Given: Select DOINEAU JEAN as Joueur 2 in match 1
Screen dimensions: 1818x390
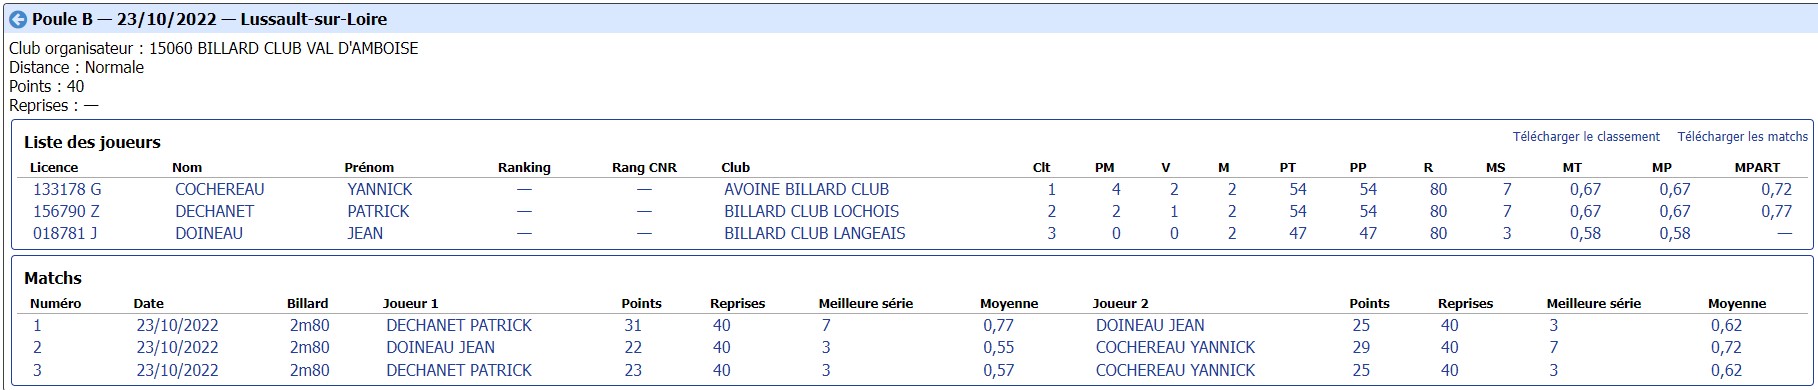Looking at the screenshot, I should [x=1150, y=325].
